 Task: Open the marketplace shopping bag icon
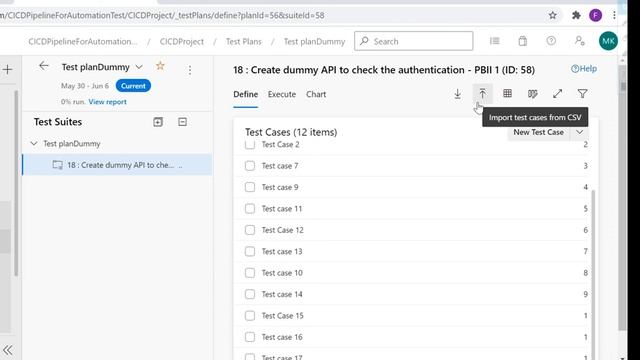tap(522, 41)
